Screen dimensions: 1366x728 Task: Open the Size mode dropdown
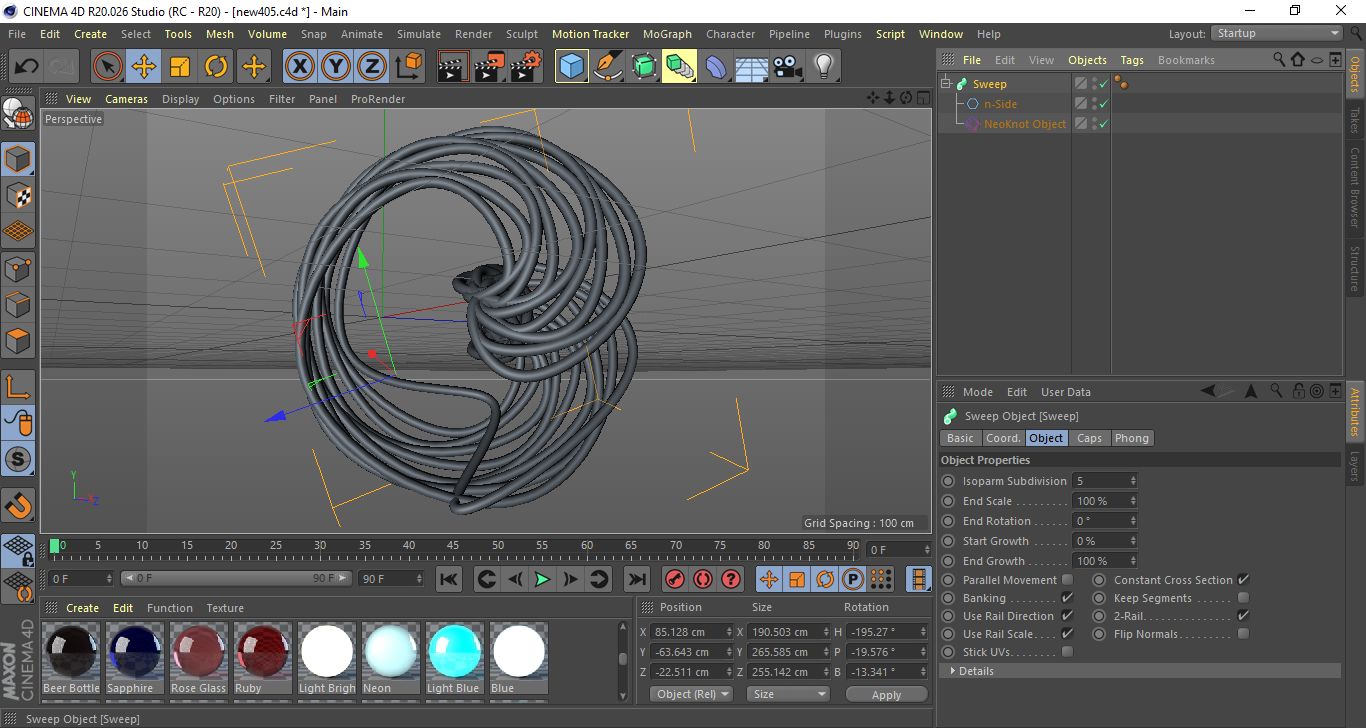pyautogui.click(x=790, y=694)
